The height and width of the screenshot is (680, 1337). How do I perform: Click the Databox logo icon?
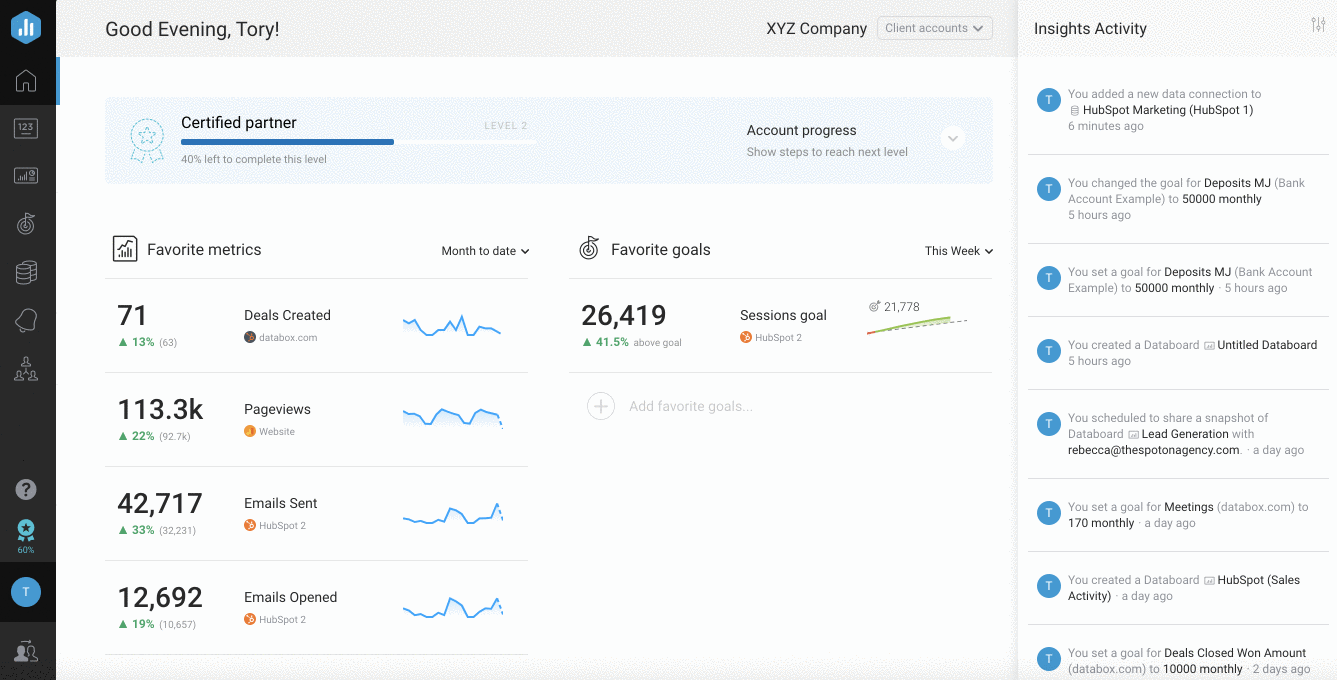[27, 28]
